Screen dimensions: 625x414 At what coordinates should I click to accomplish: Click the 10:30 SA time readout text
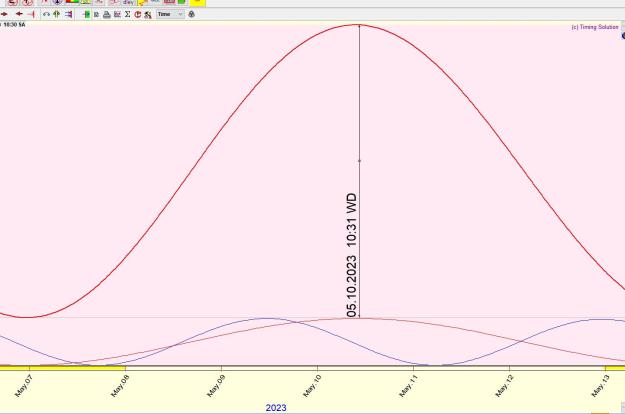coord(14,25)
